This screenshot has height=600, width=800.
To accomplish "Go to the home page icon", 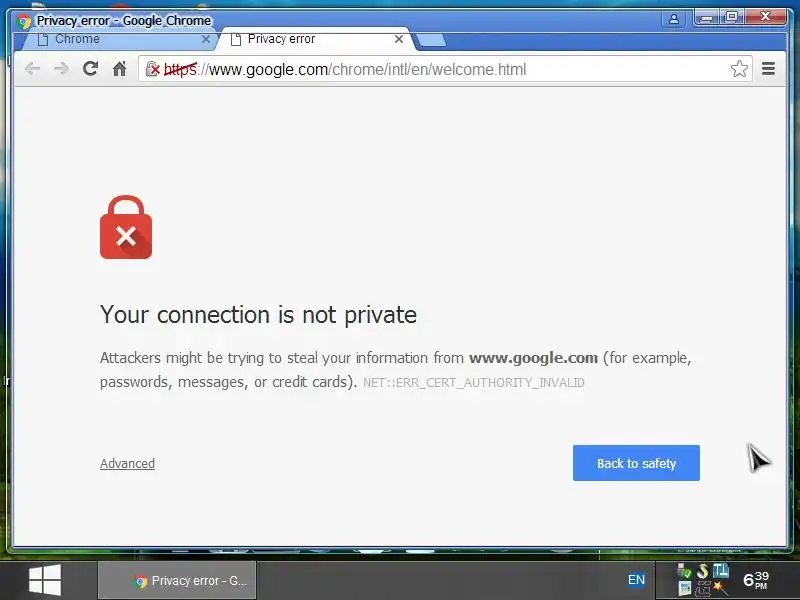I will coord(119,68).
